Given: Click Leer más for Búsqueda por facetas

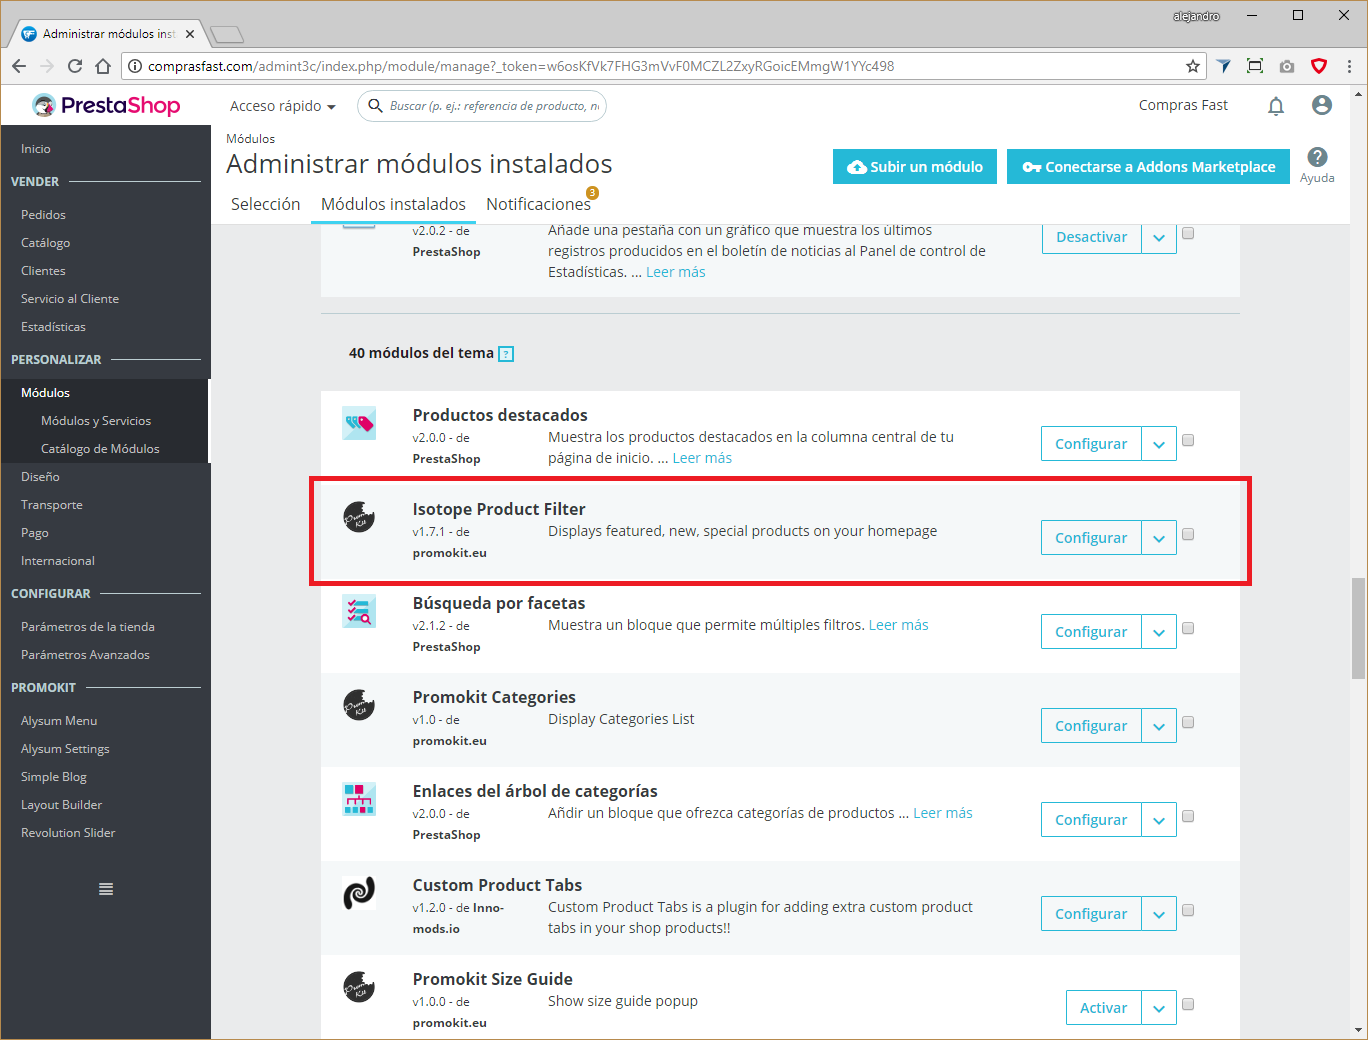Looking at the screenshot, I should (899, 625).
